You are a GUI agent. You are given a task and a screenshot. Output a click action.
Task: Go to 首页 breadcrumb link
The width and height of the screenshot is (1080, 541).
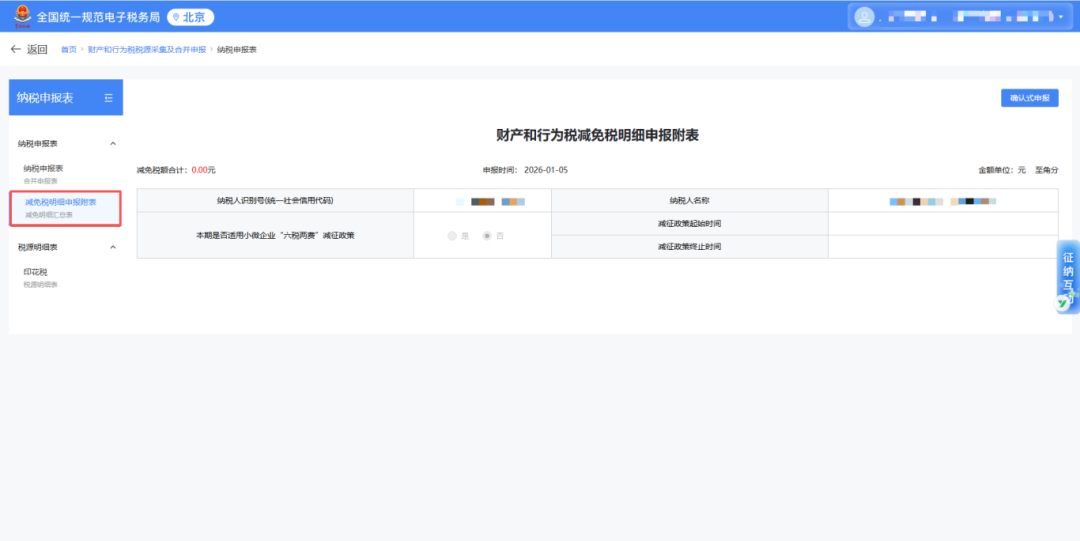(68, 49)
